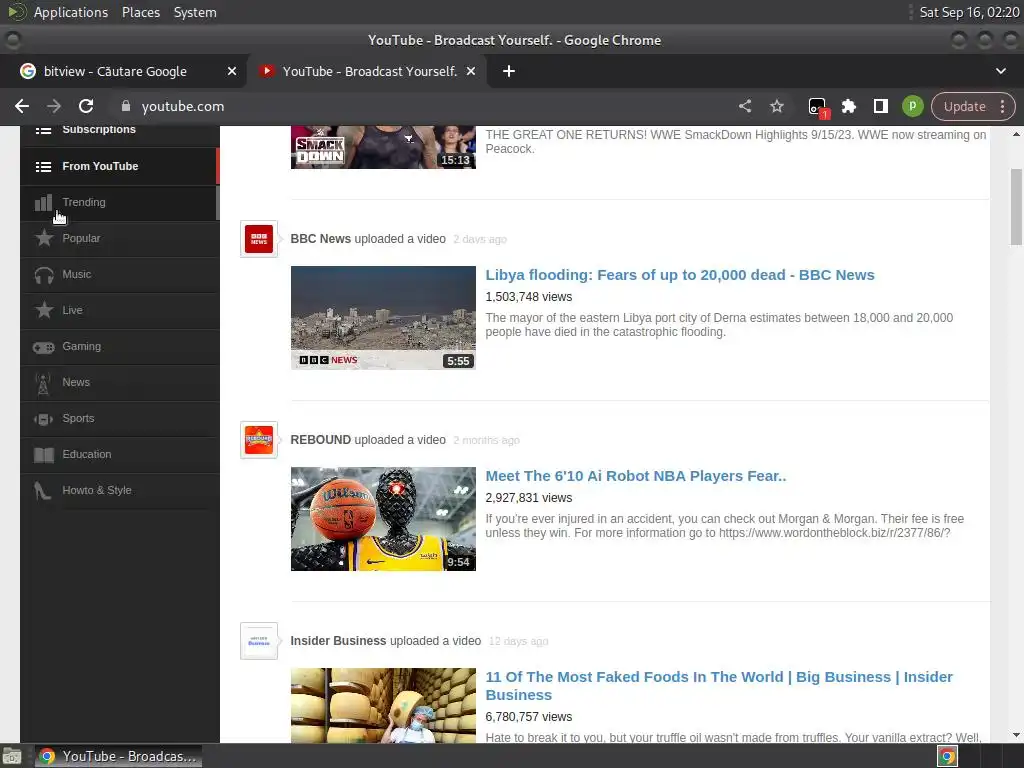The width and height of the screenshot is (1024, 768).
Task: Click the Chrome icon in system tray
Action: tap(947, 757)
